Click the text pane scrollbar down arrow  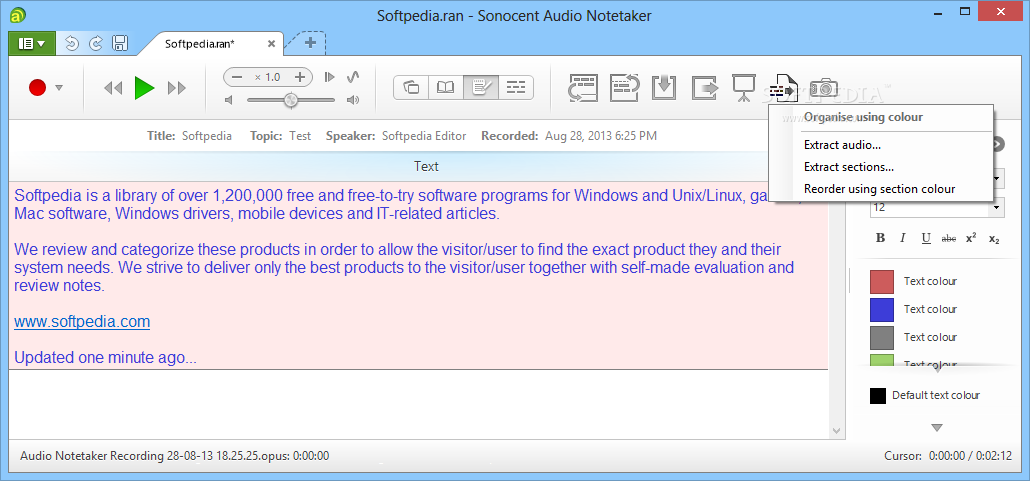pos(836,430)
